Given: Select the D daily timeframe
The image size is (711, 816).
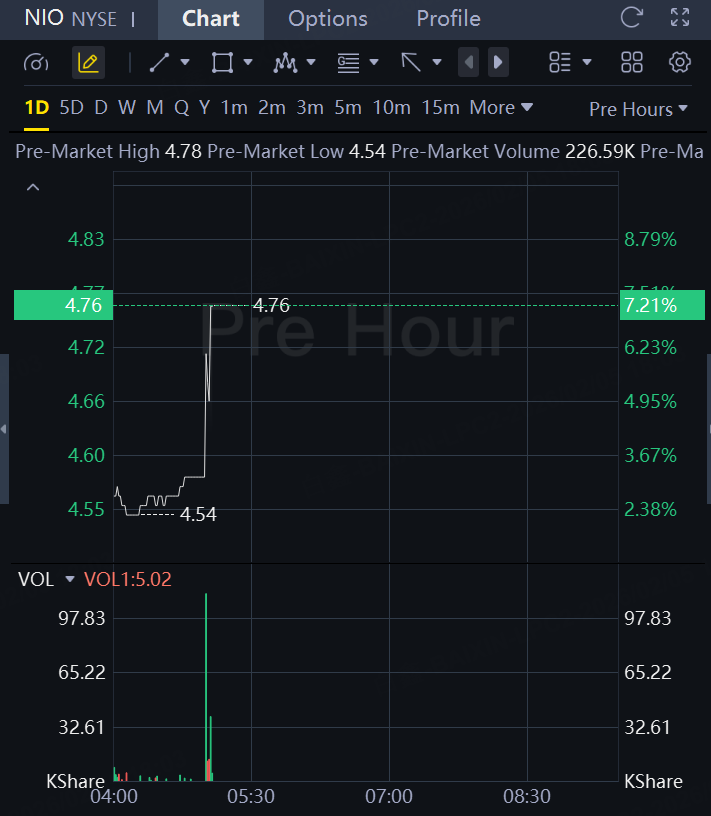Looking at the screenshot, I should pos(101,108).
